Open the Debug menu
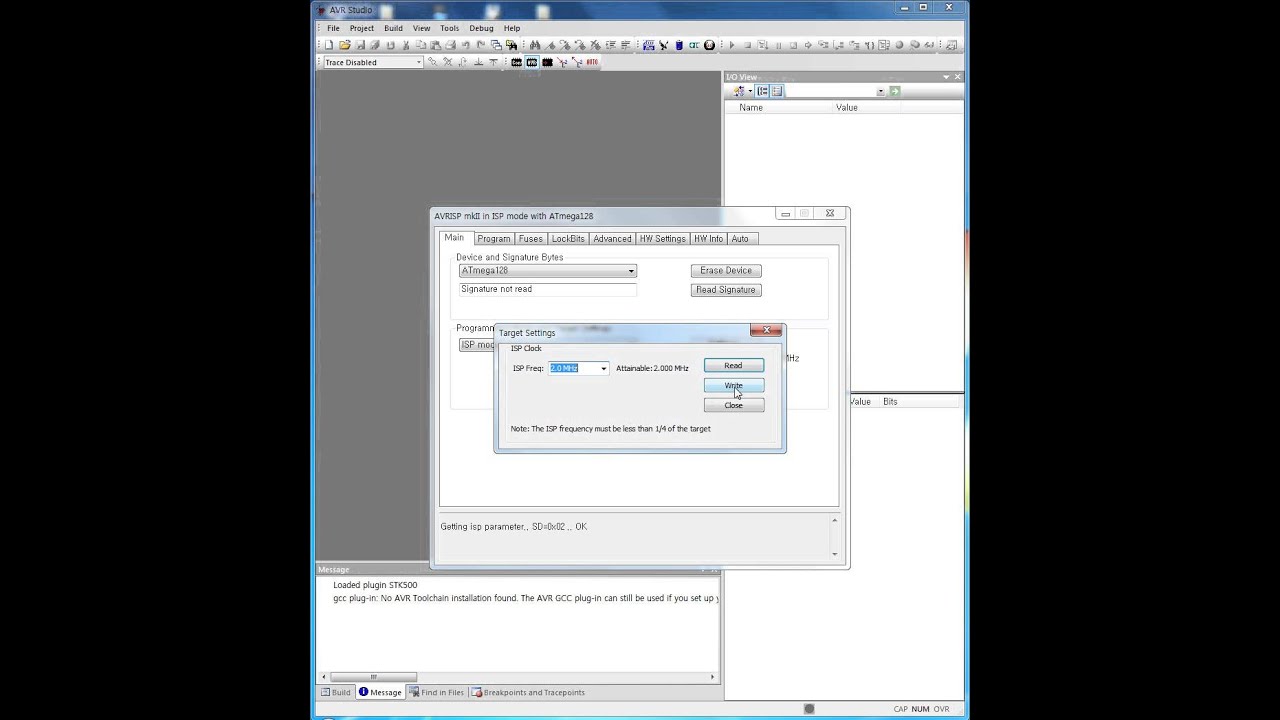 click(481, 28)
